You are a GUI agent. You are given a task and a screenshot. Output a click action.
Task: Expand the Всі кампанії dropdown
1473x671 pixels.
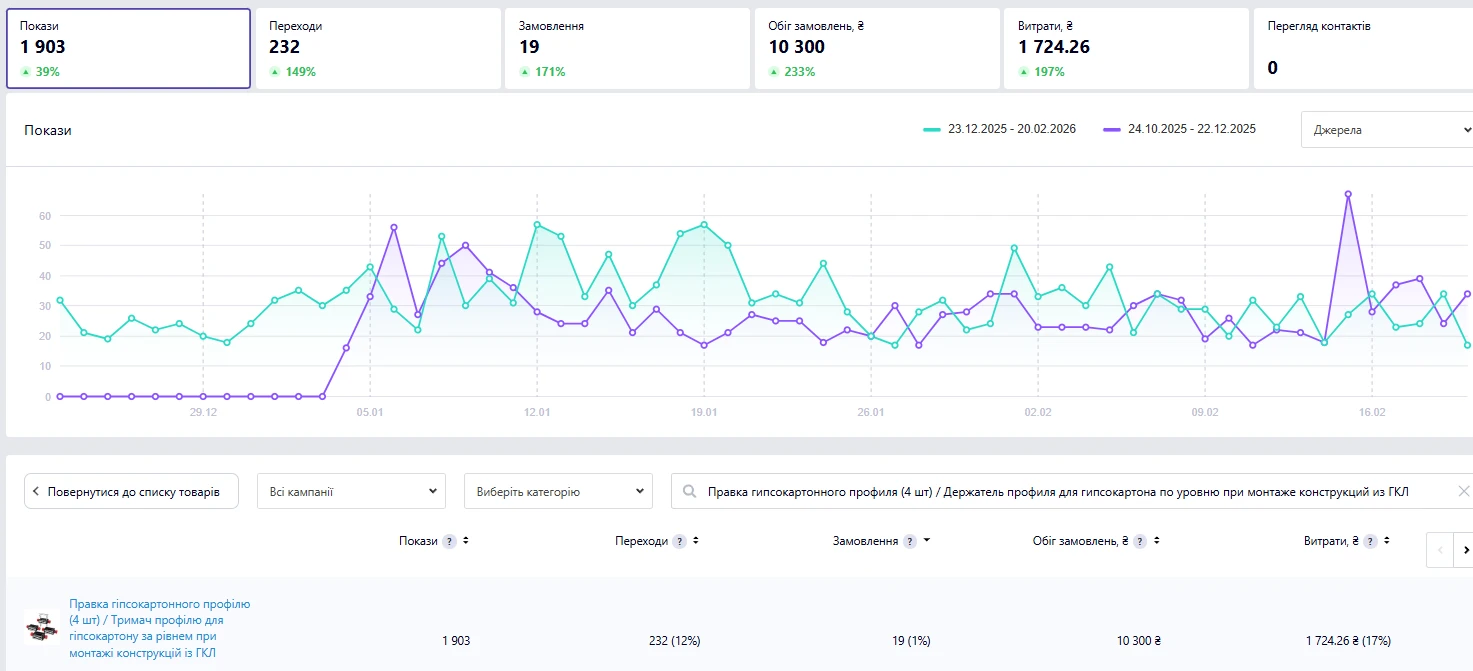351,491
